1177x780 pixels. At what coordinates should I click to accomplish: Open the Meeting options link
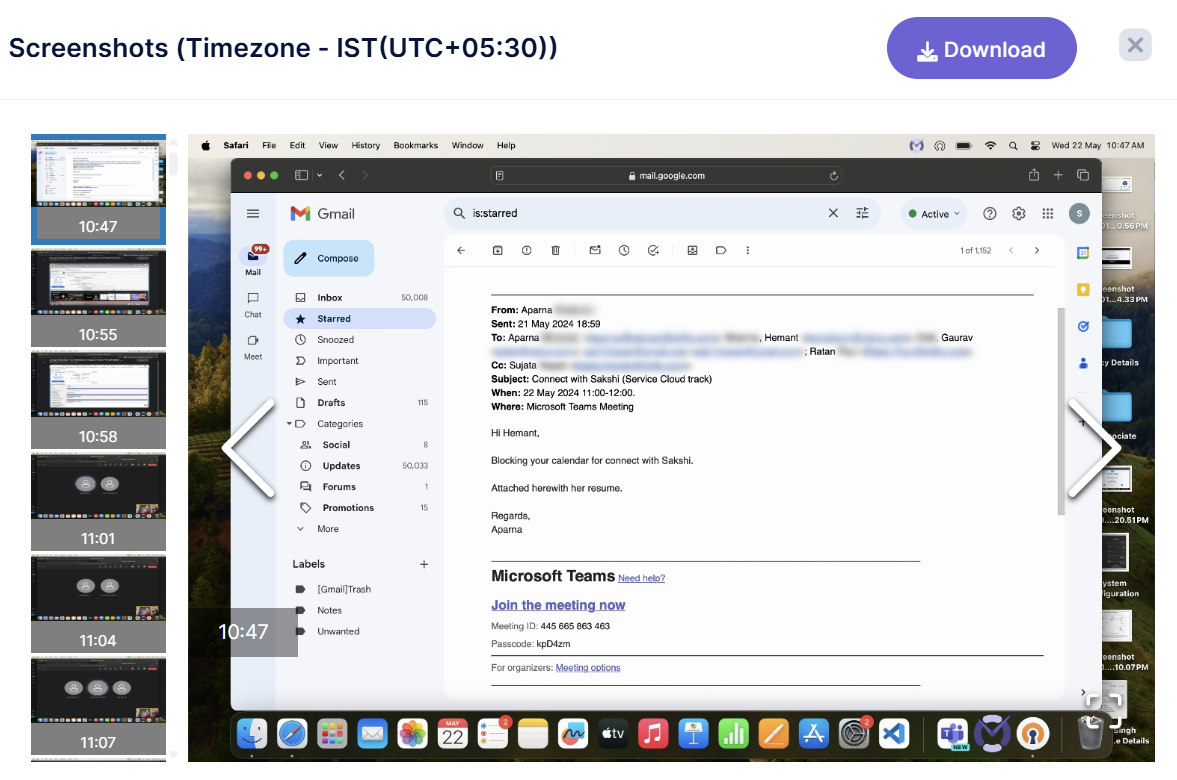(588, 668)
